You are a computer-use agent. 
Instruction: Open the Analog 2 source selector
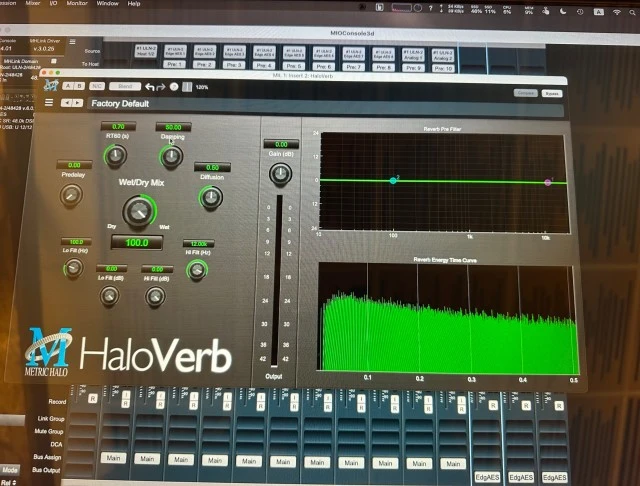(x=443, y=55)
